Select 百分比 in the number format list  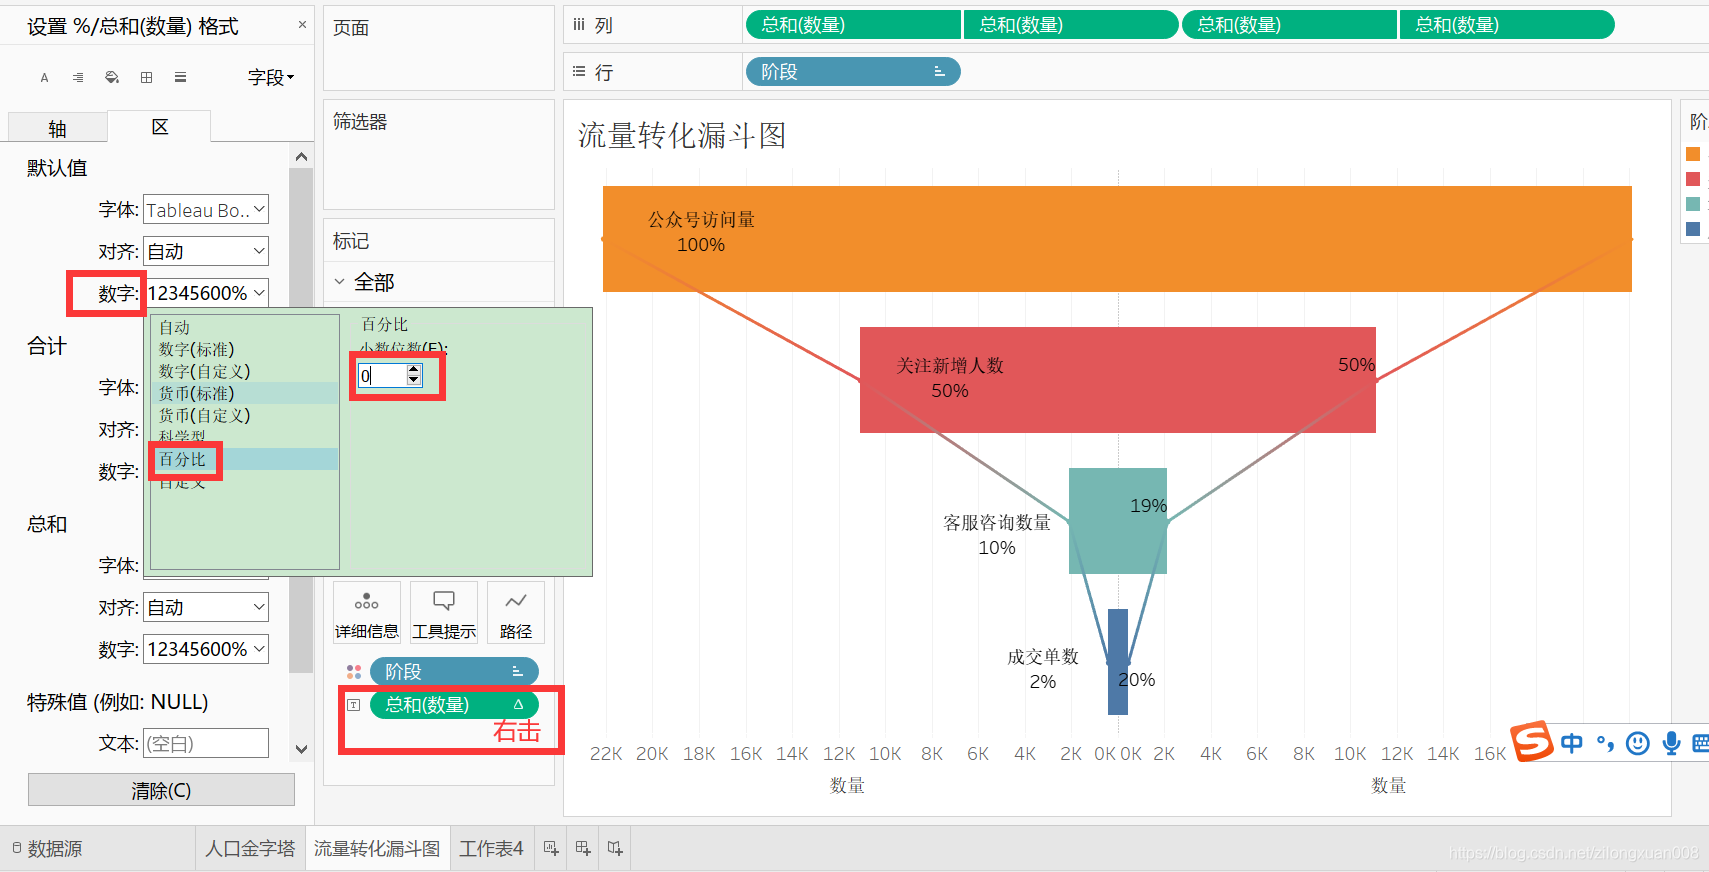tap(244, 459)
